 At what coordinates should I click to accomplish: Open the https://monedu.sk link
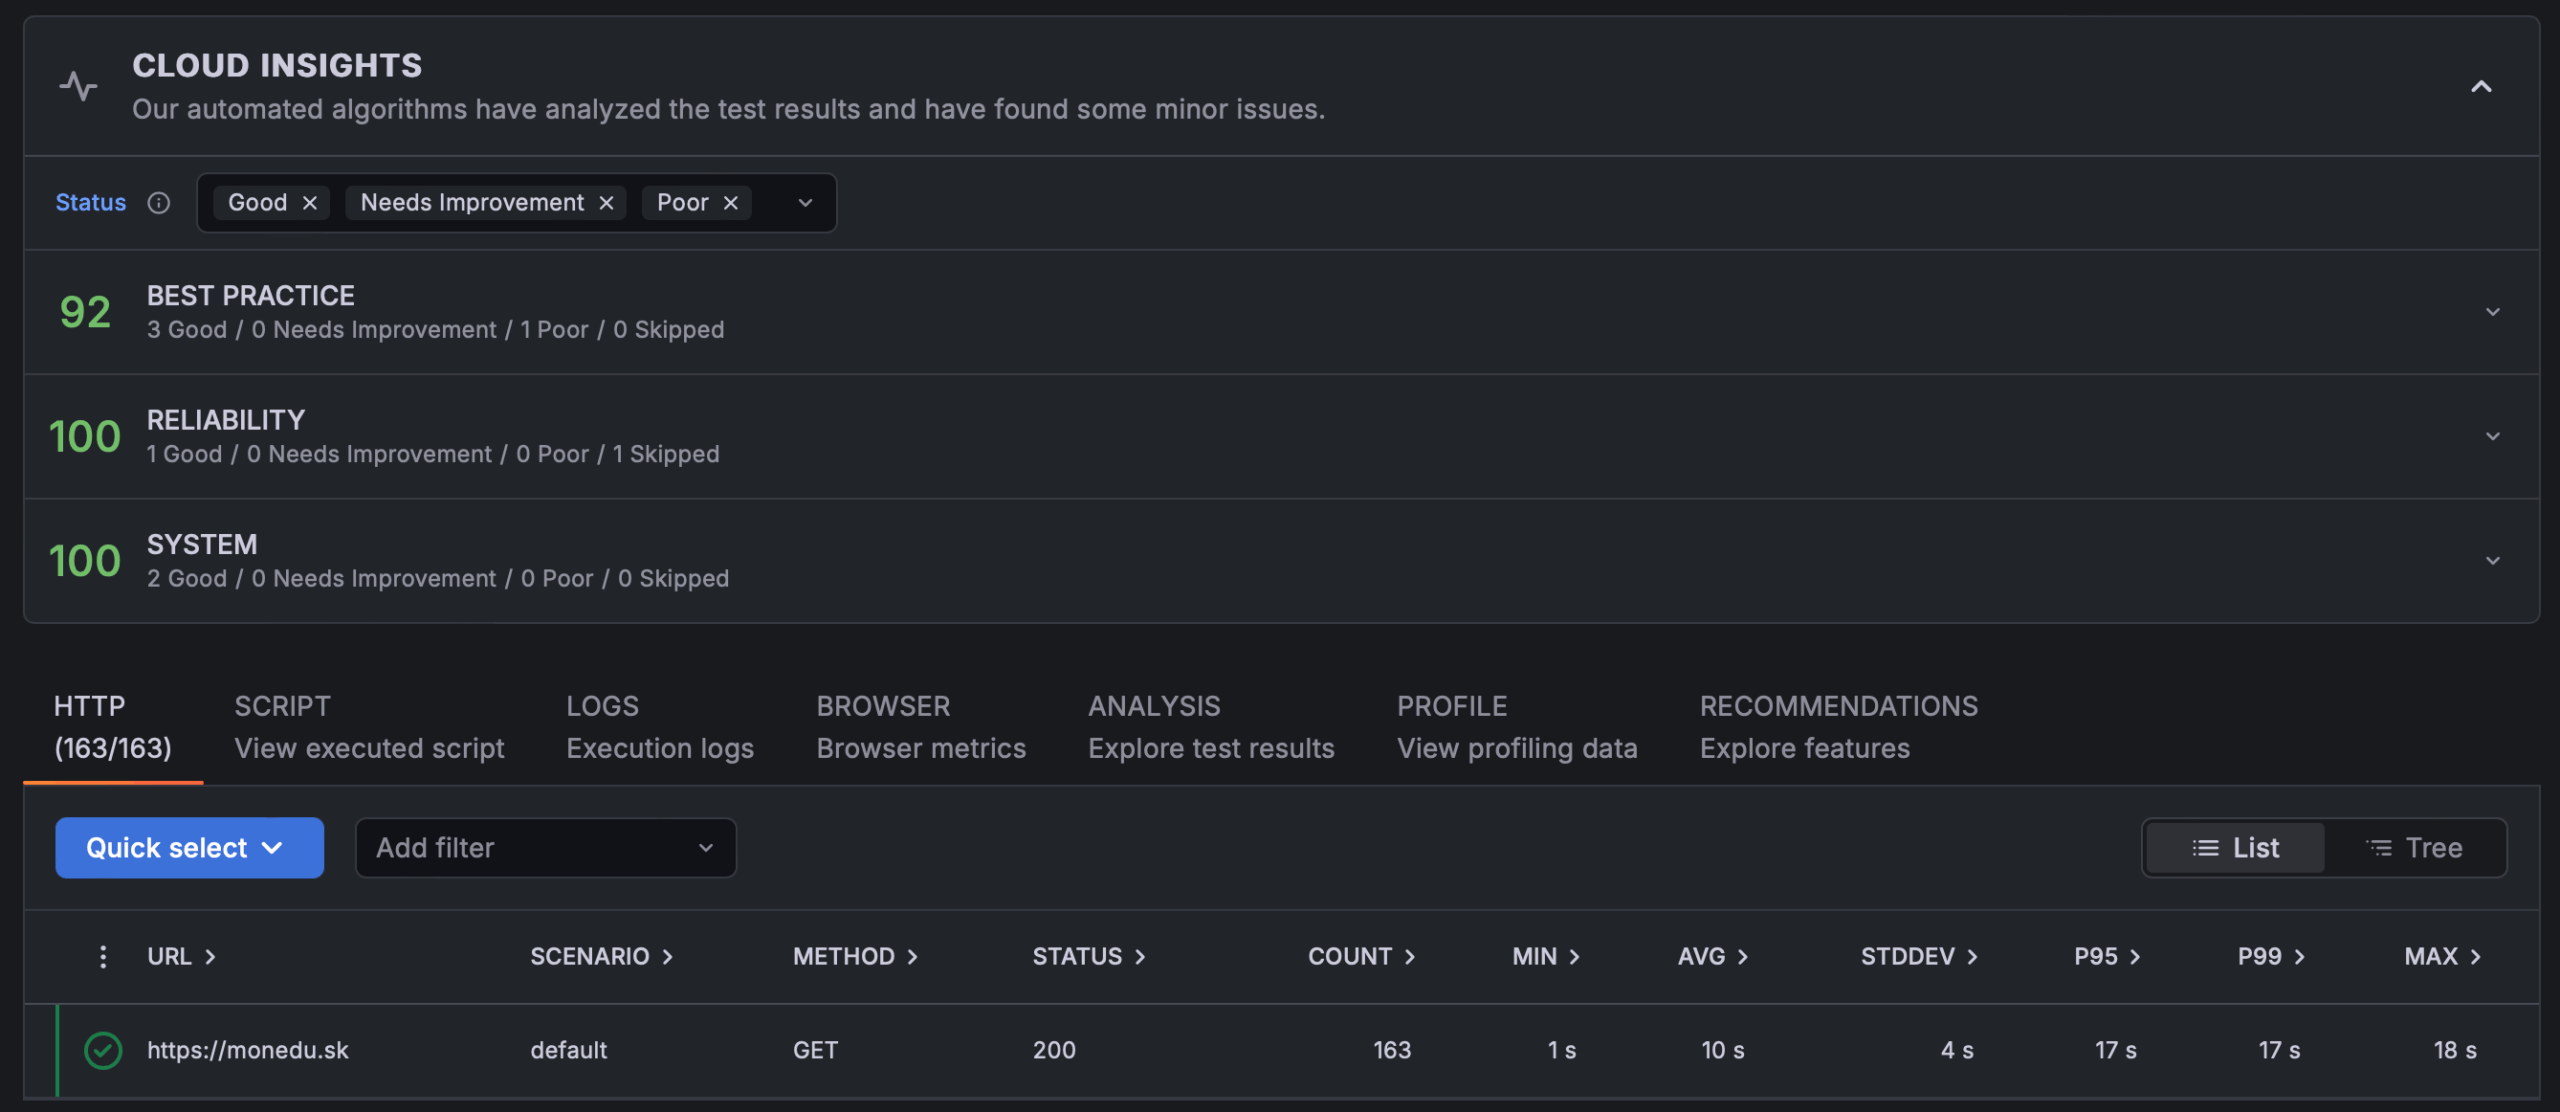(x=247, y=1050)
